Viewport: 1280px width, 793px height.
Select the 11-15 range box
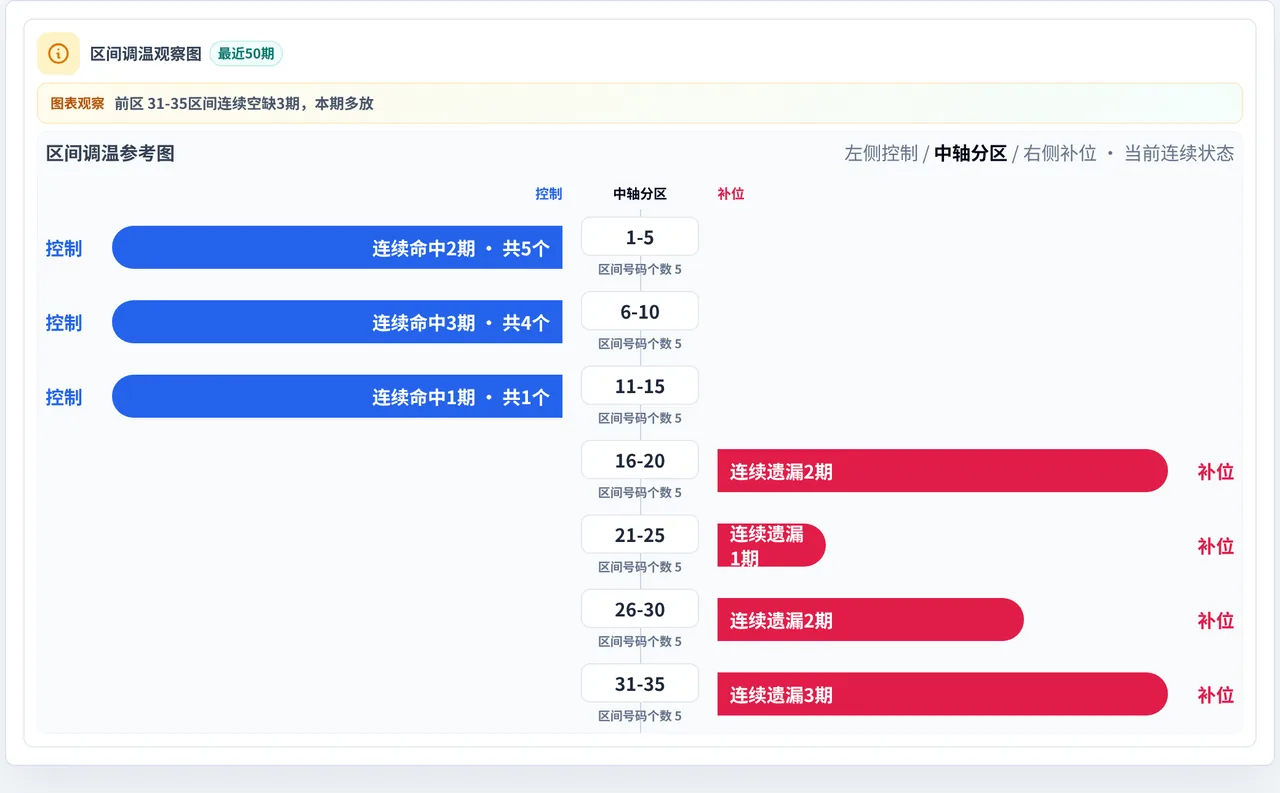[x=640, y=386]
